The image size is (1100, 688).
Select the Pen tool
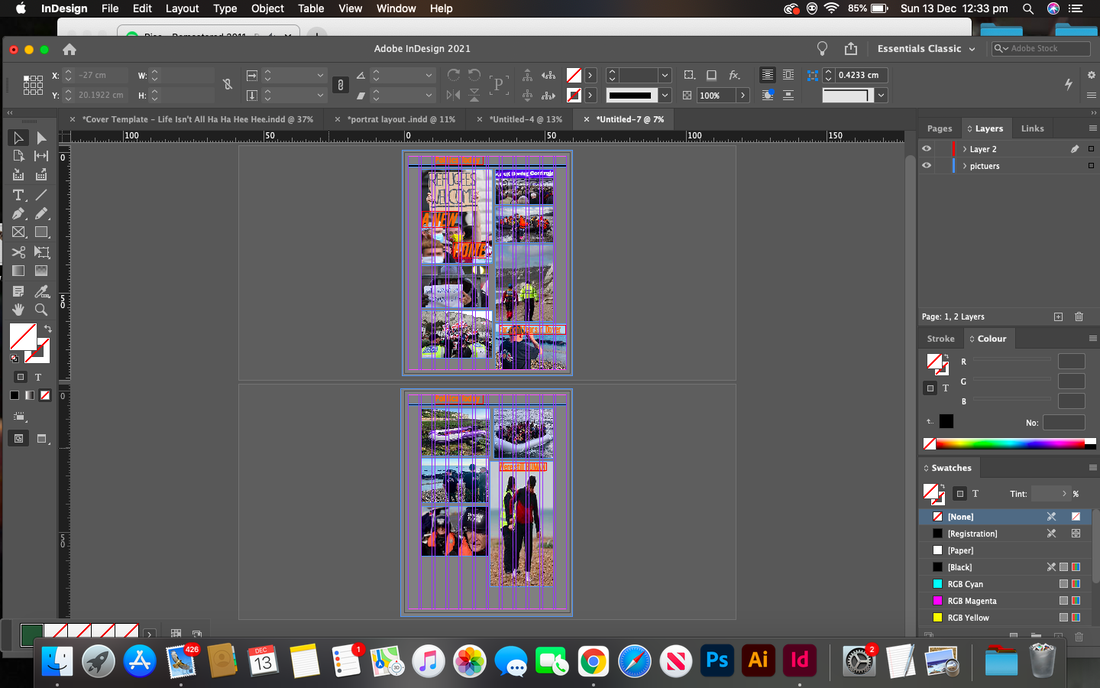click(x=18, y=214)
